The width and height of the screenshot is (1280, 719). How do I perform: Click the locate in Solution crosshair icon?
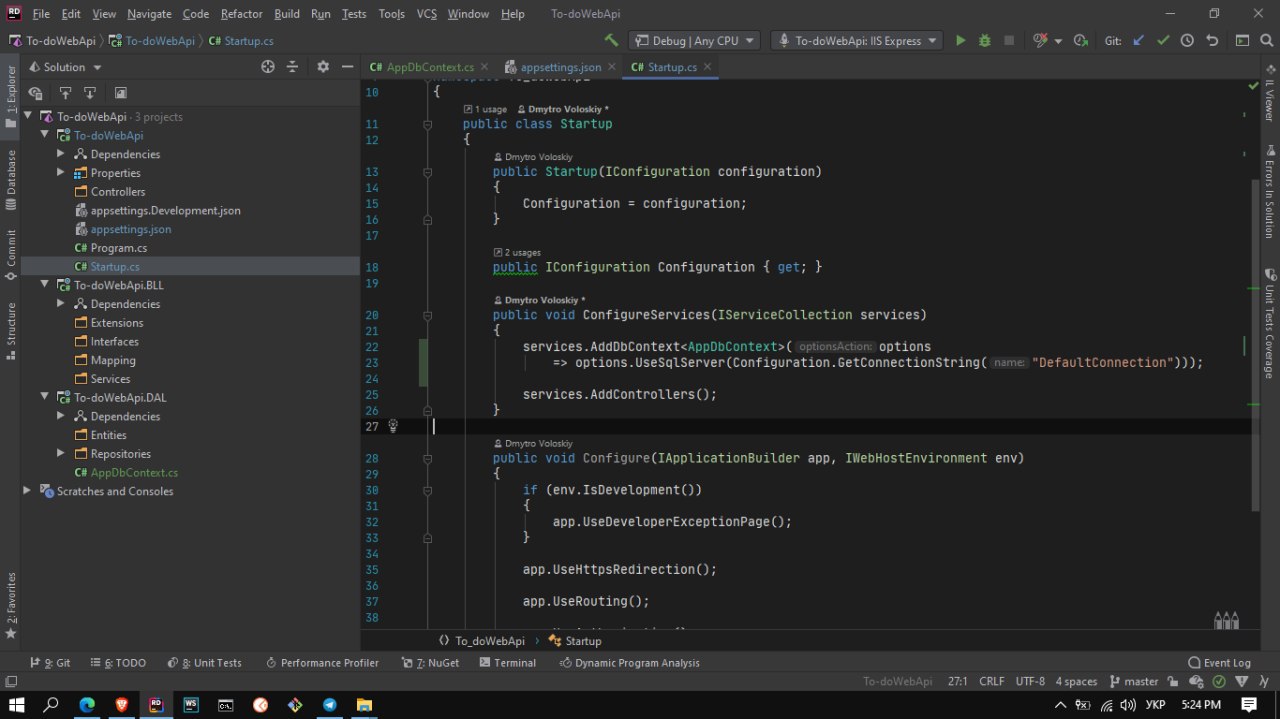click(x=268, y=67)
